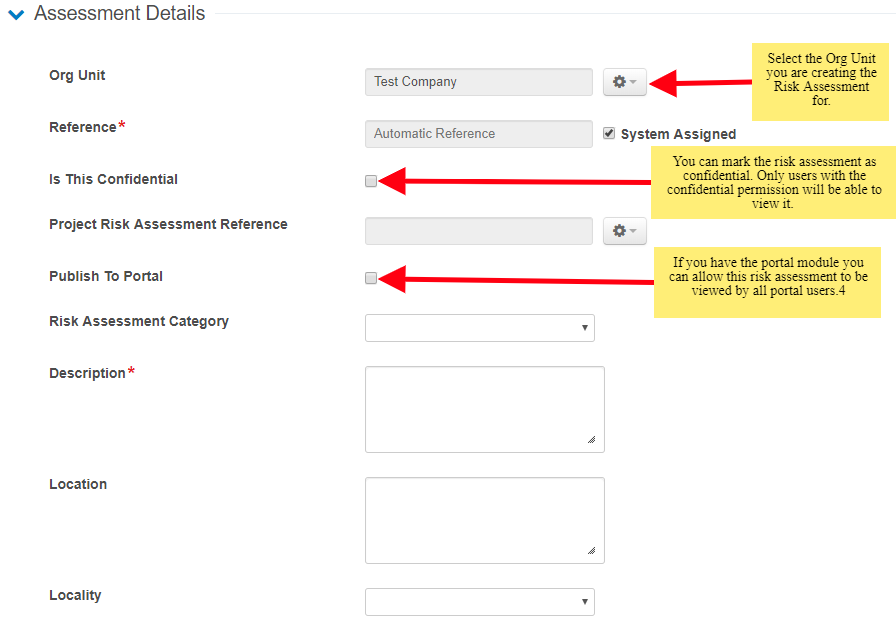Uncheck the System Assigned checkbox
896x624 pixels.
click(609, 134)
